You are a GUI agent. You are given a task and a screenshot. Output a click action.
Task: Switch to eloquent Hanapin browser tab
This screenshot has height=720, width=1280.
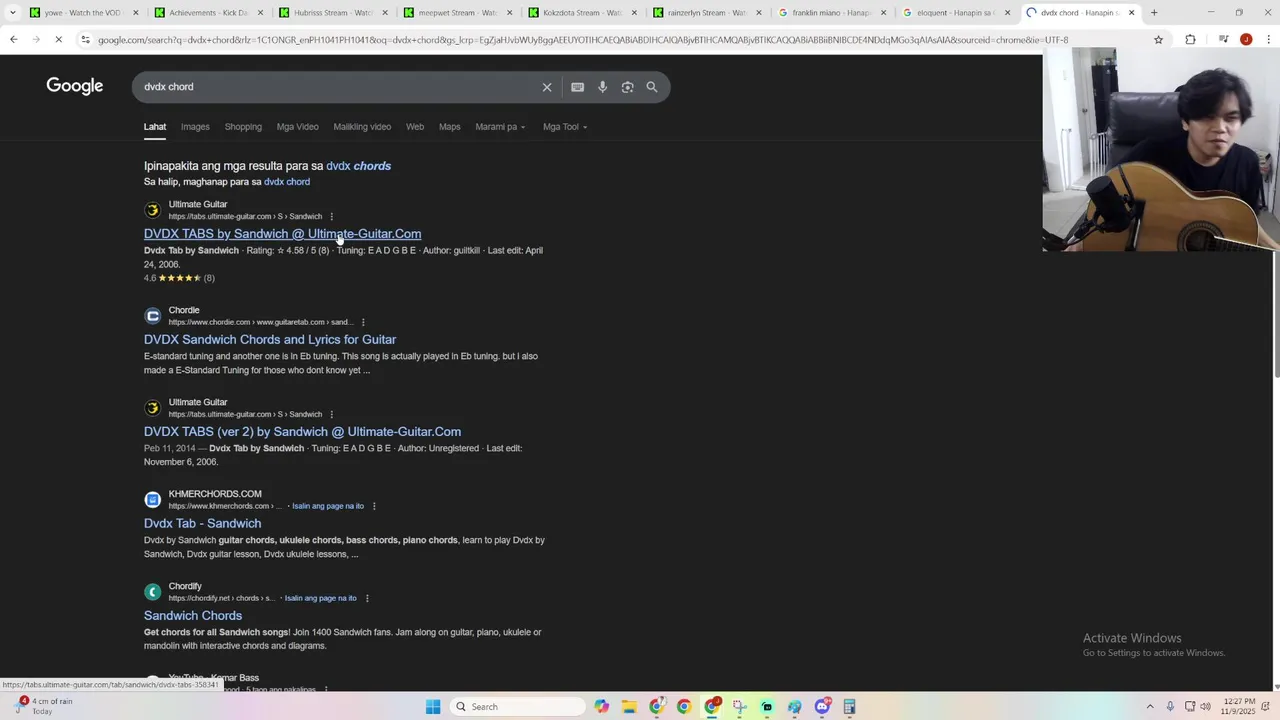955,13
